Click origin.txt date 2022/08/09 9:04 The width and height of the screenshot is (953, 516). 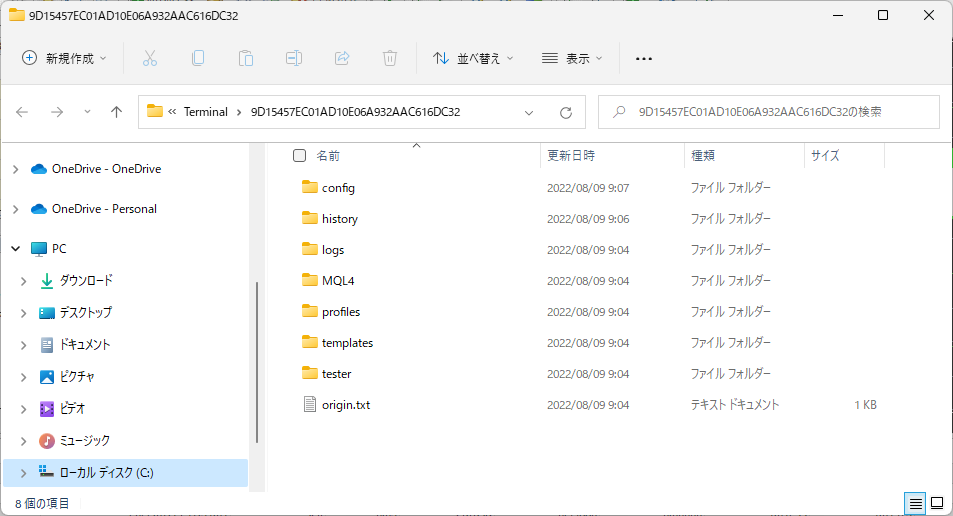pyautogui.click(x=588, y=405)
